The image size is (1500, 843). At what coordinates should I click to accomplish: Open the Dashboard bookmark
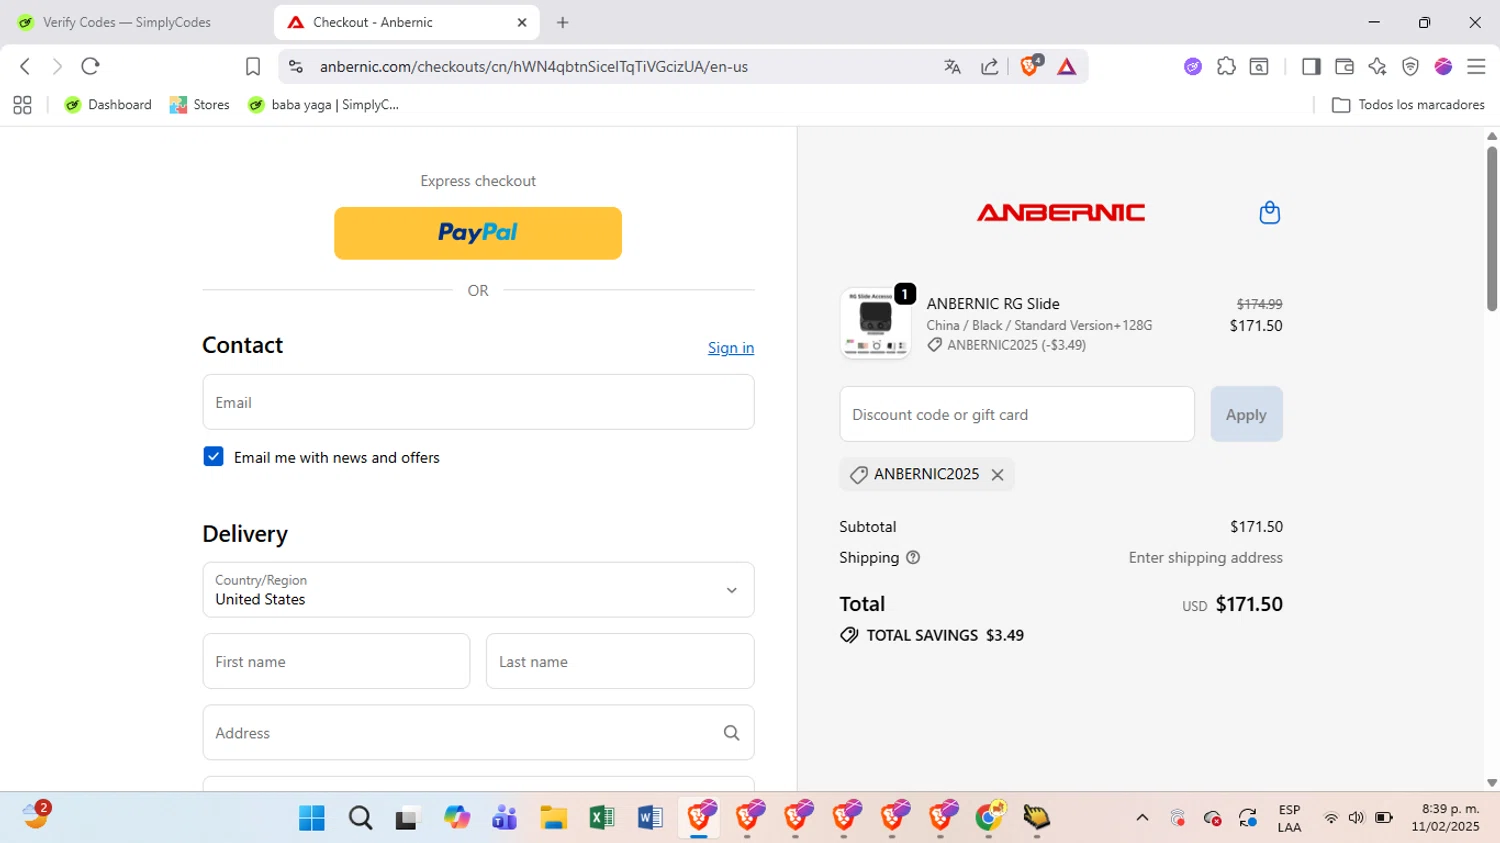pyautogui.click(x=108, y=105)
